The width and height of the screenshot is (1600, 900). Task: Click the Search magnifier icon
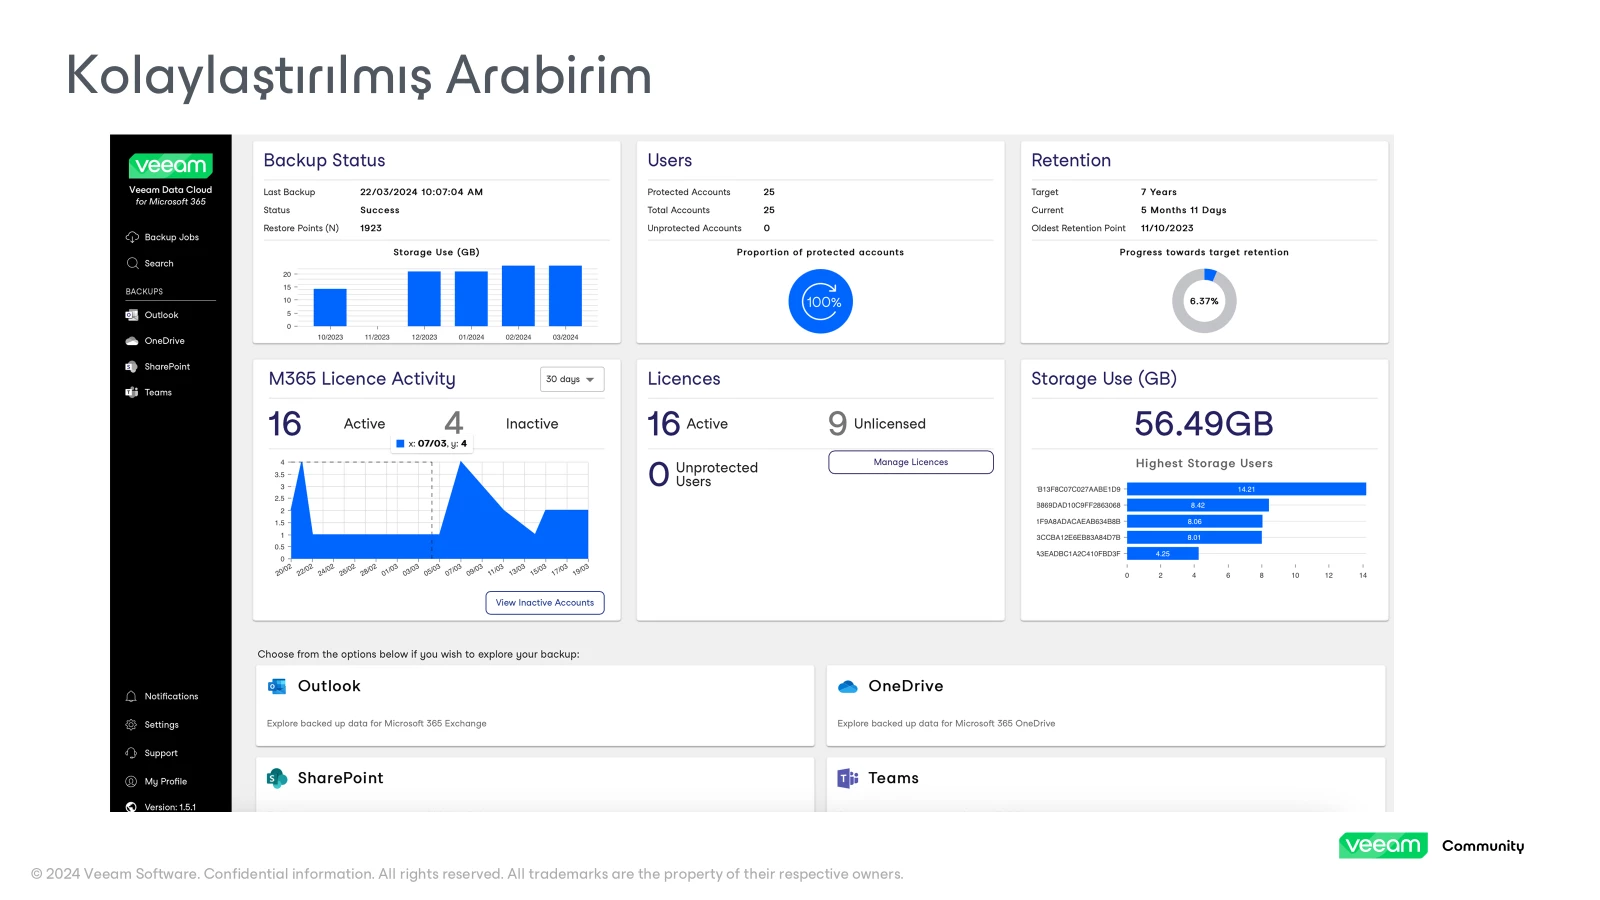click(x=132, y=263)
